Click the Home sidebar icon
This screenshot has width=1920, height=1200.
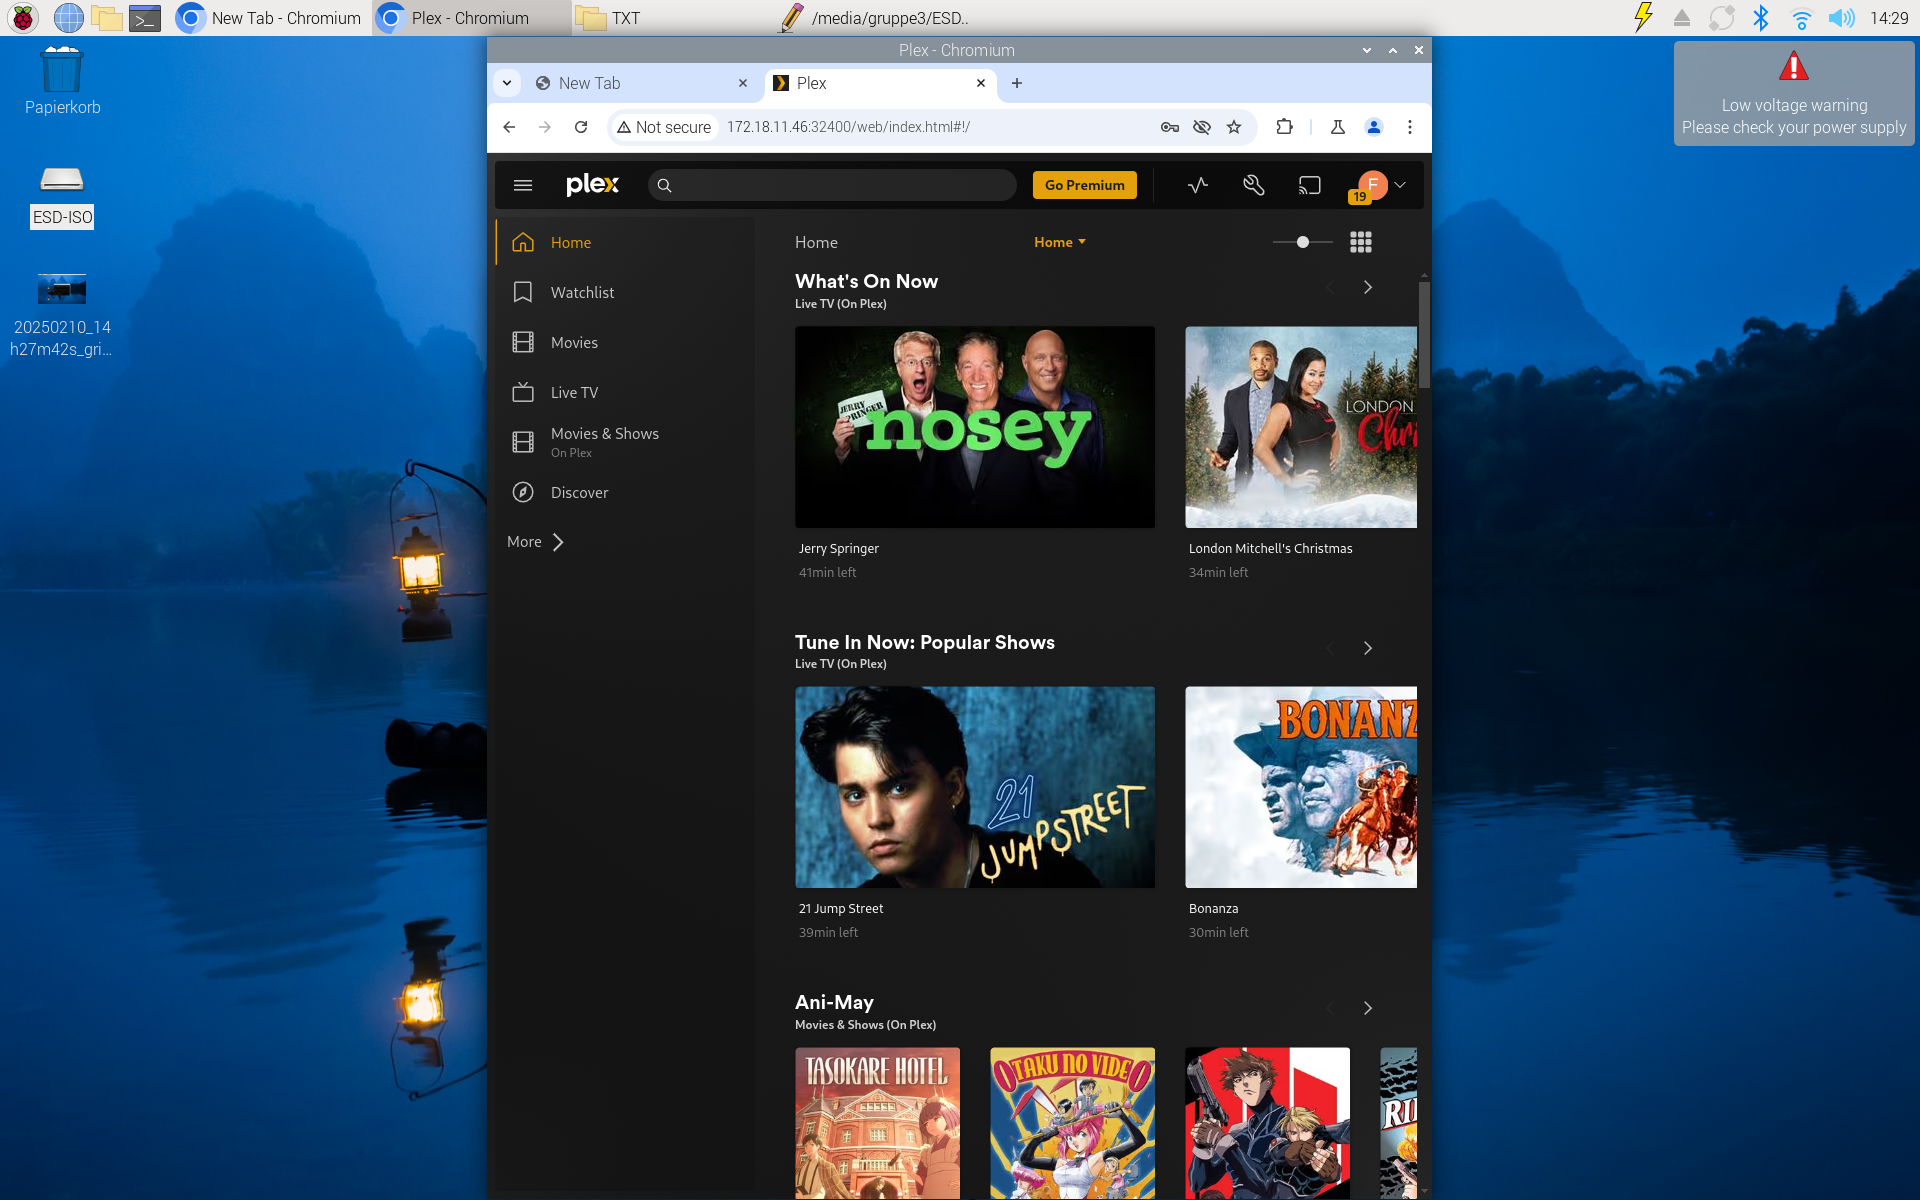(x=522, y=242)
